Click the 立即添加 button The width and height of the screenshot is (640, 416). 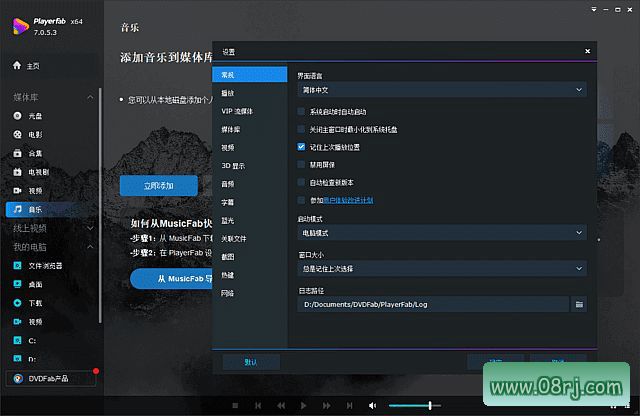point(159,186)
